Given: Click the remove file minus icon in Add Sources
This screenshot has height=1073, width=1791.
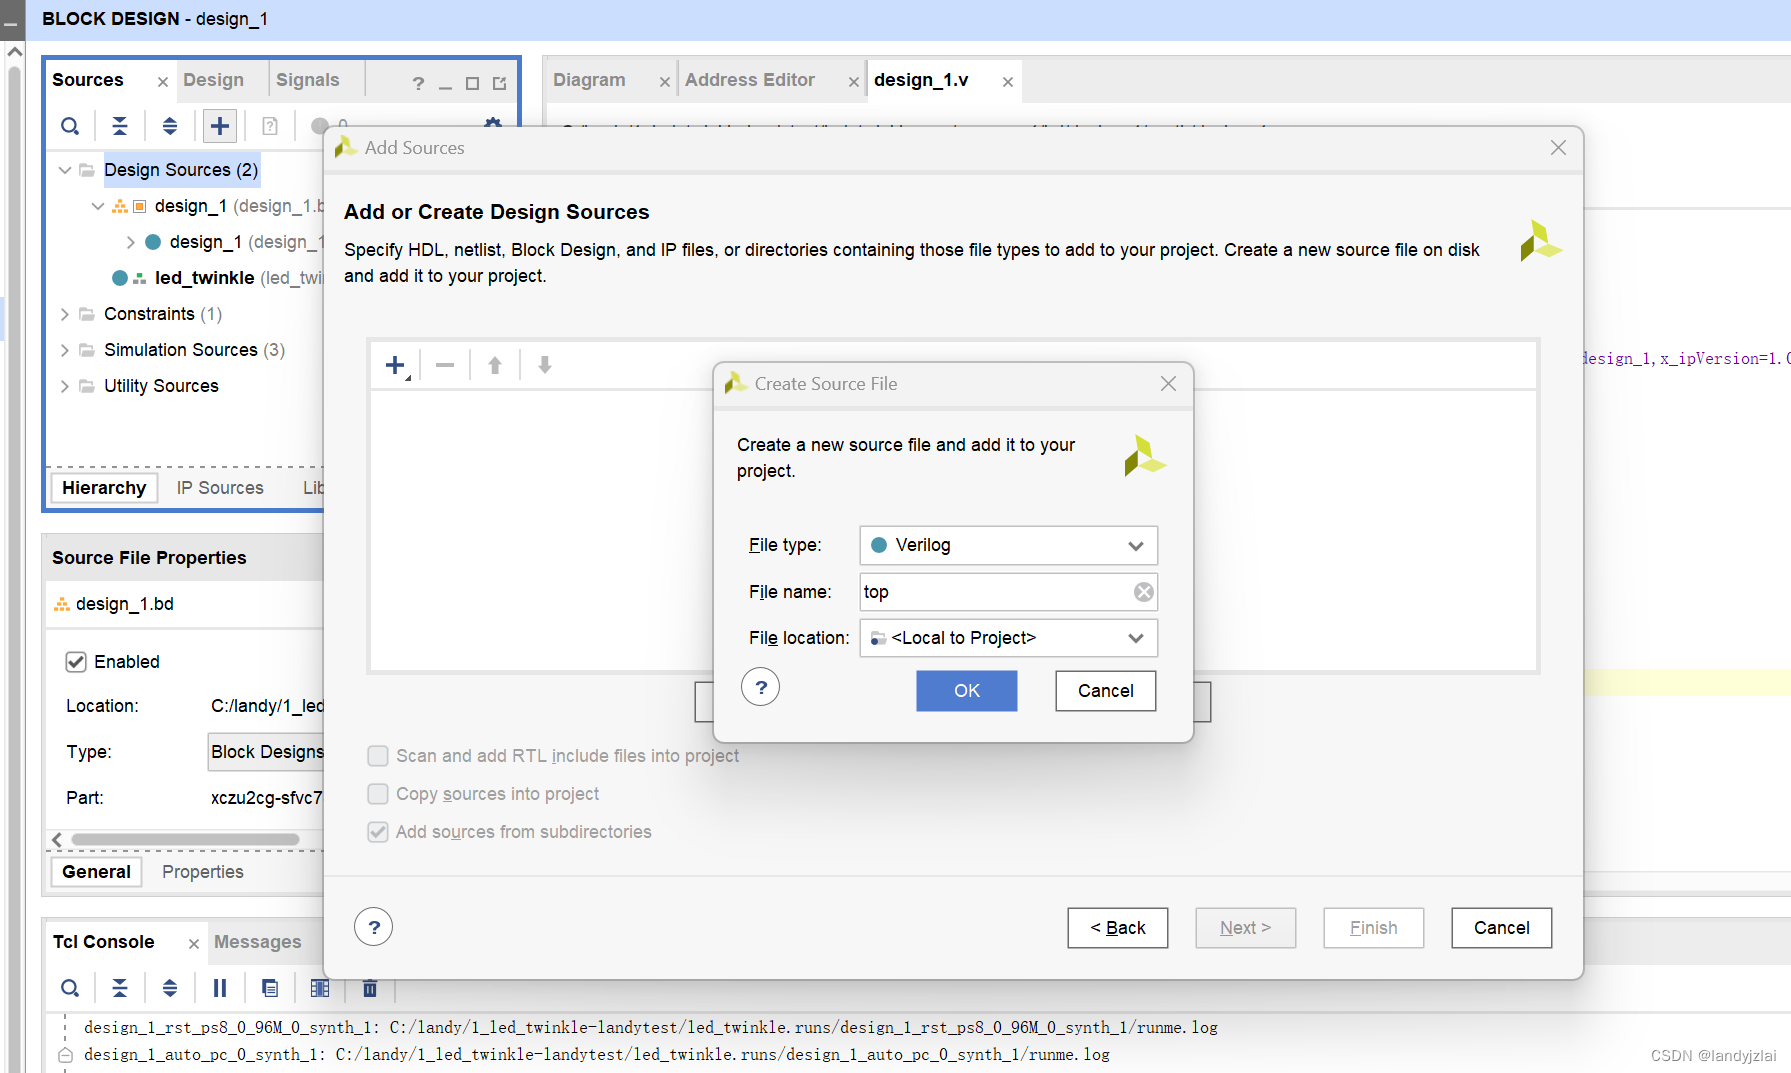Looking at the screenshot, I should tap(445, 365).
